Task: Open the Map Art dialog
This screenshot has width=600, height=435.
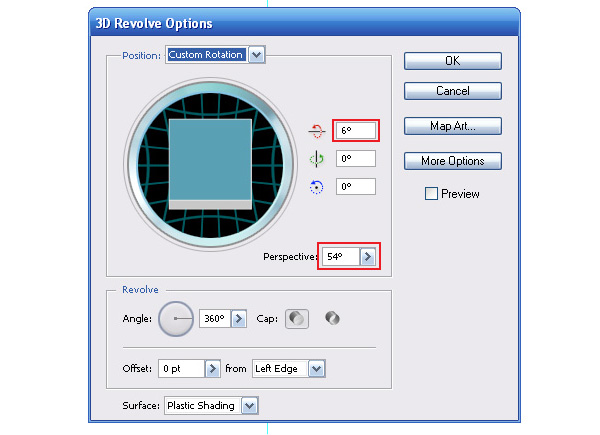Action: click(x=453, y=126)
